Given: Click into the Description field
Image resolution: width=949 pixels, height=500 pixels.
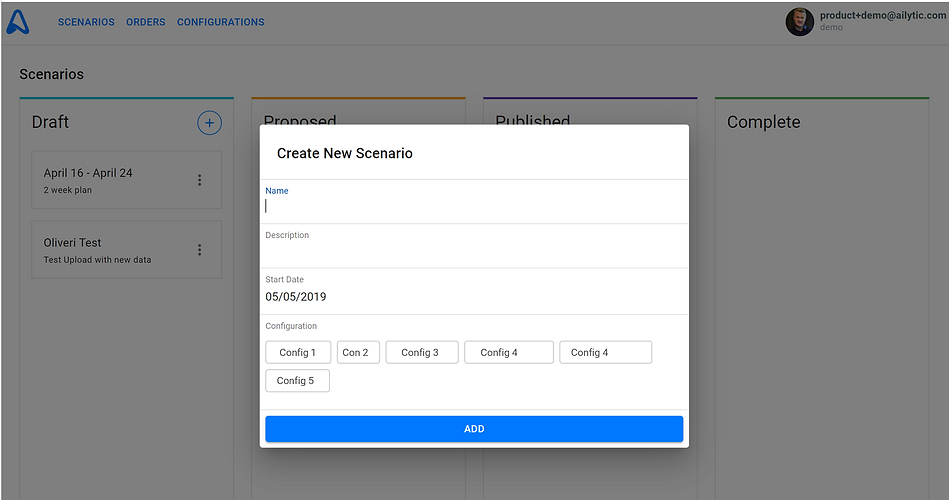Looking at the screenshot, I should click(x=474, y=251).
